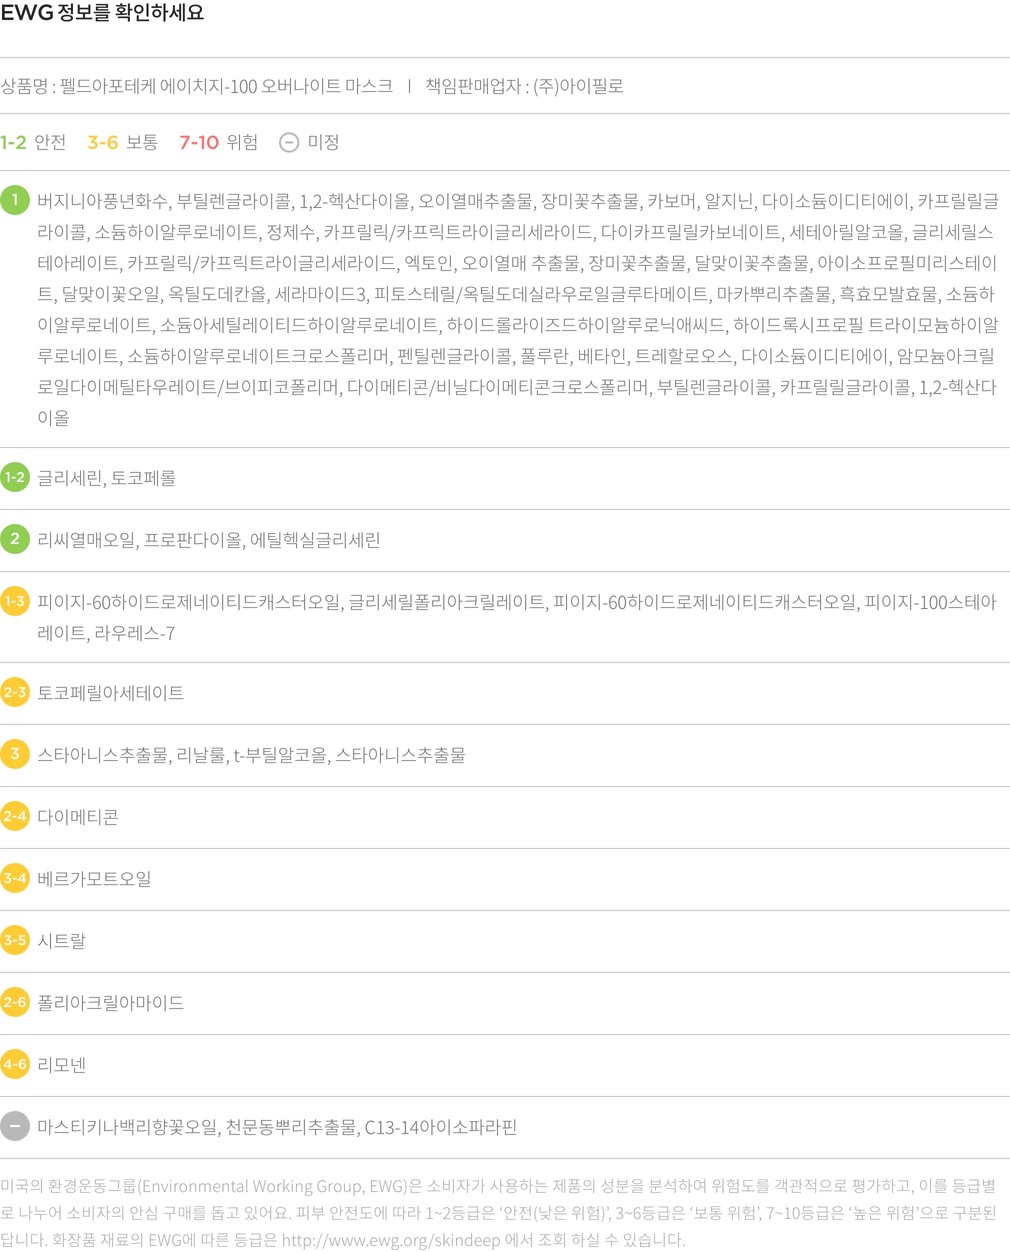Viewport: 1010px width, 1252px height.
Task: Click the EWG 정보를 확인하세요 heading
Action: [x=102, y=13]
